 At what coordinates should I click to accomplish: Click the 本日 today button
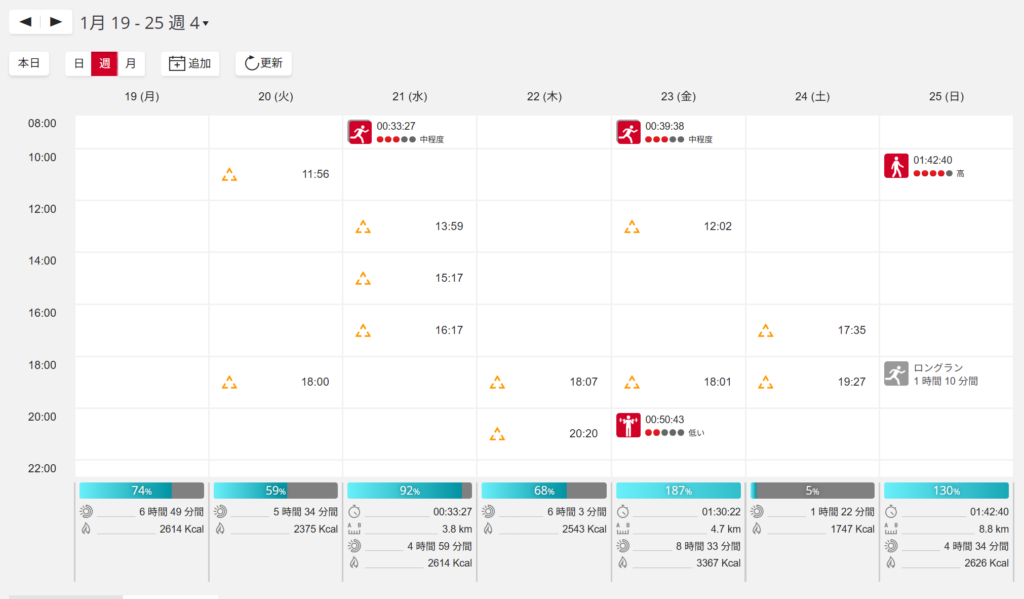(29, 63)
